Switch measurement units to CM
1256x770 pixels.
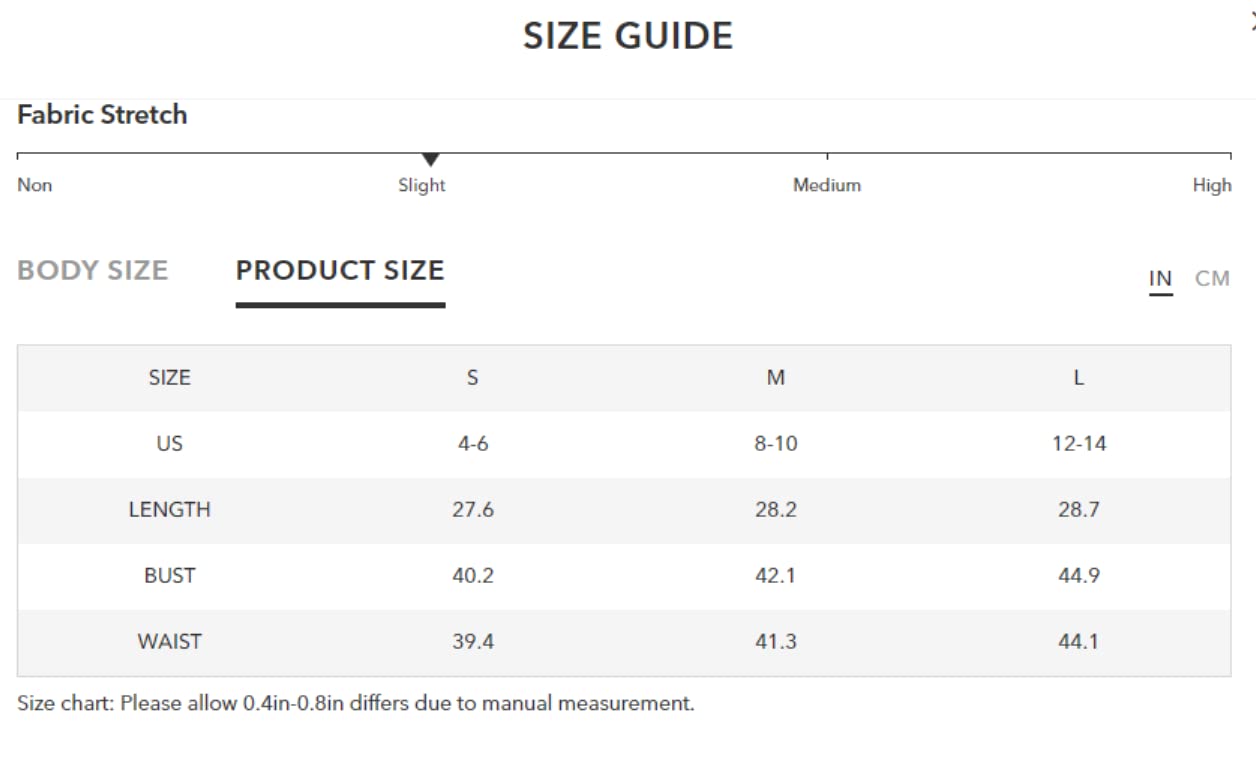(1212, 279)
